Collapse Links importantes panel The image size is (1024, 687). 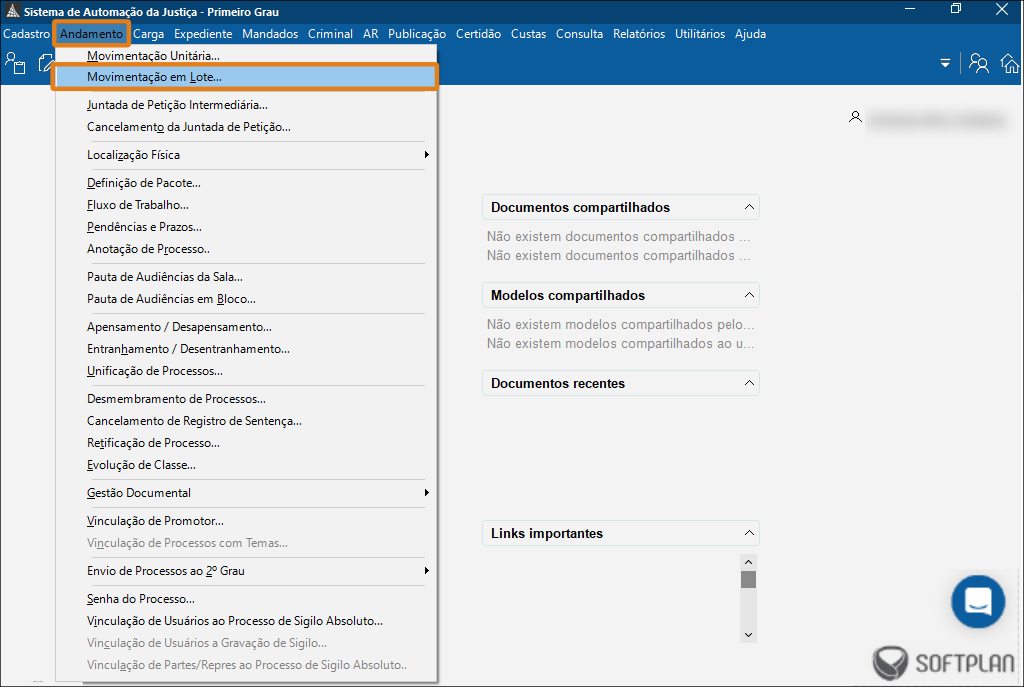point(749,534)
